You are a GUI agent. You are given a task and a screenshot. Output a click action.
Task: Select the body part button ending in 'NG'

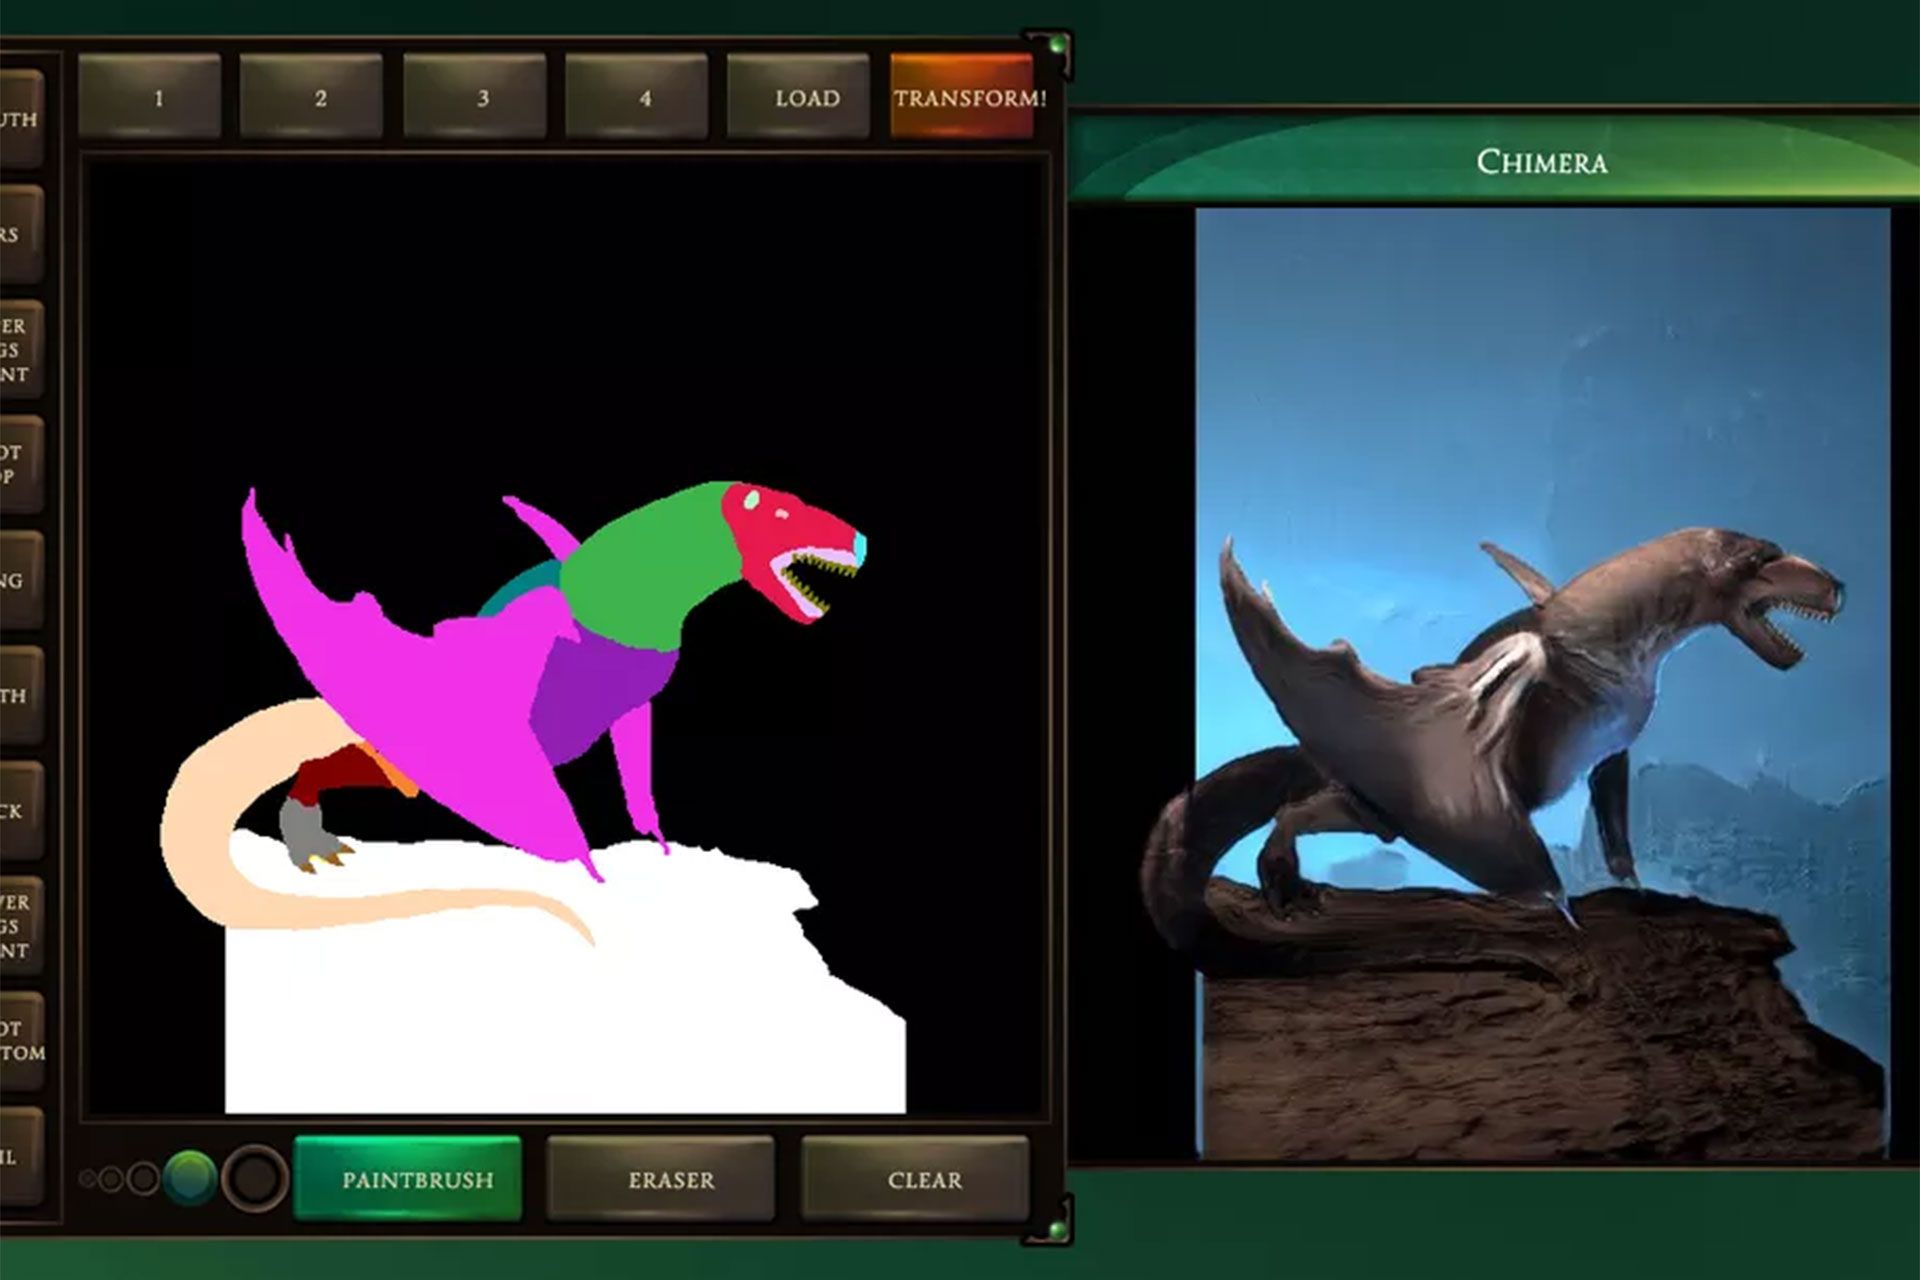pos(20,580)
